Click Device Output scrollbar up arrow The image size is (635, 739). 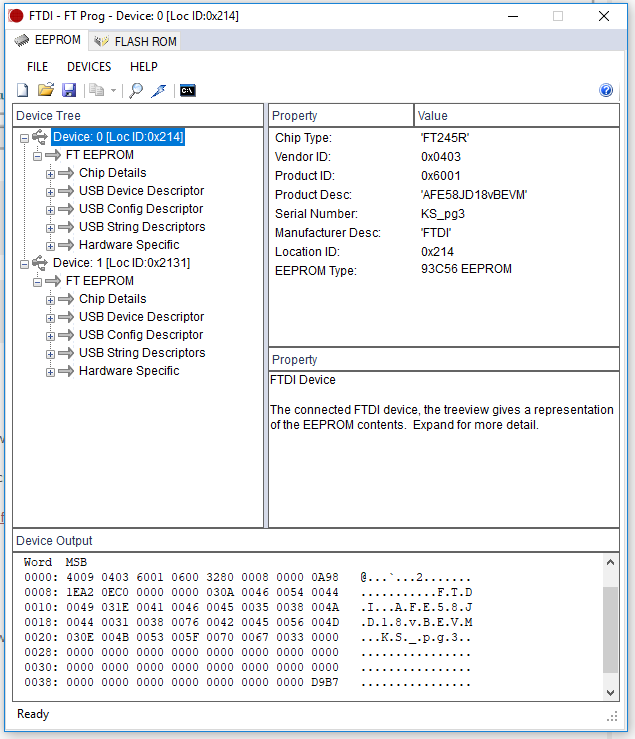[x=610, y=562]
